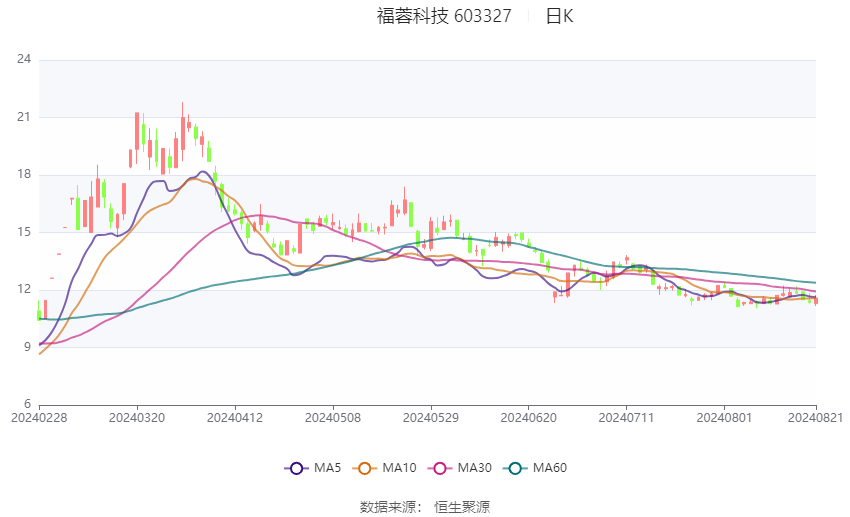Click the teal MA60 legend circle icon
850x517 pixels.
[516, 468]
